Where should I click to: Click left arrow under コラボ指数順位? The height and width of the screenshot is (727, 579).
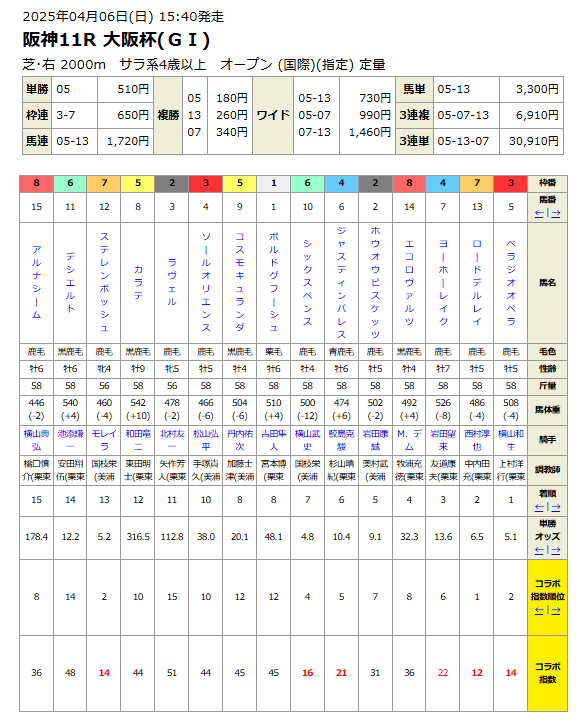point(539,611)
